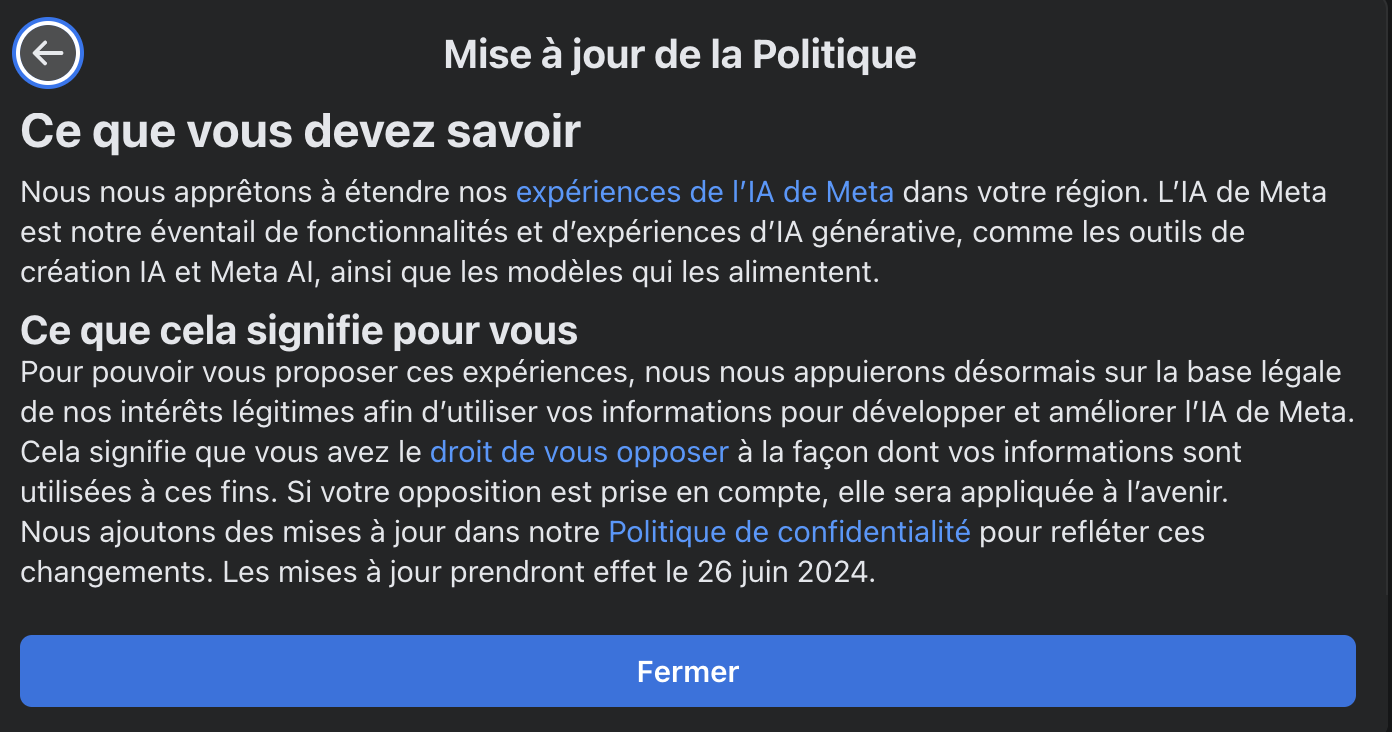Click the "Ce que cela signifie pour vous" heading
1392x732 pixels.
pyautogui.click(x=299, y=330)
